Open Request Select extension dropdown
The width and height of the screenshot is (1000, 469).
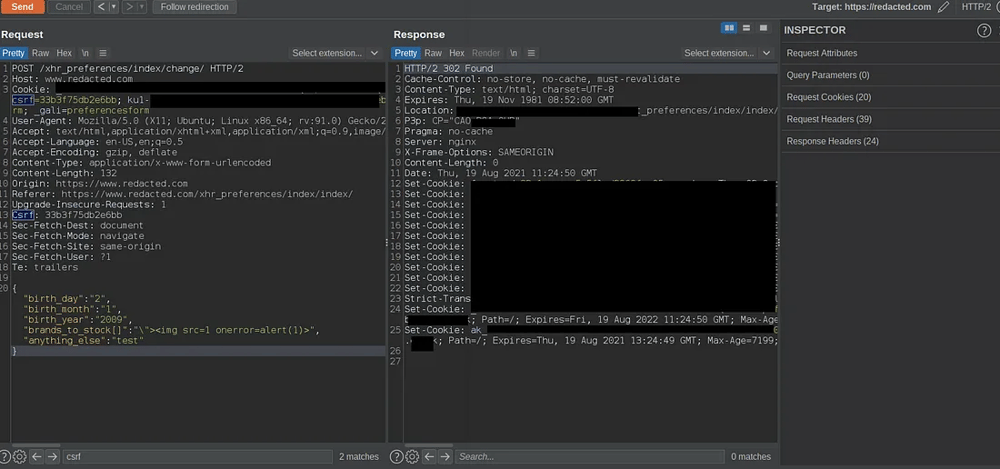(x=335, y=53)
